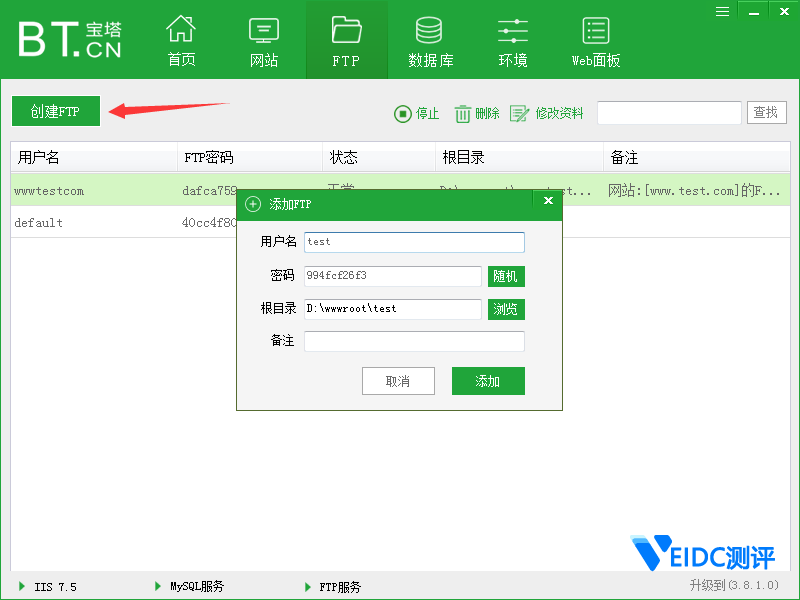Click the 用户名 field containing test

click(414, 242)
